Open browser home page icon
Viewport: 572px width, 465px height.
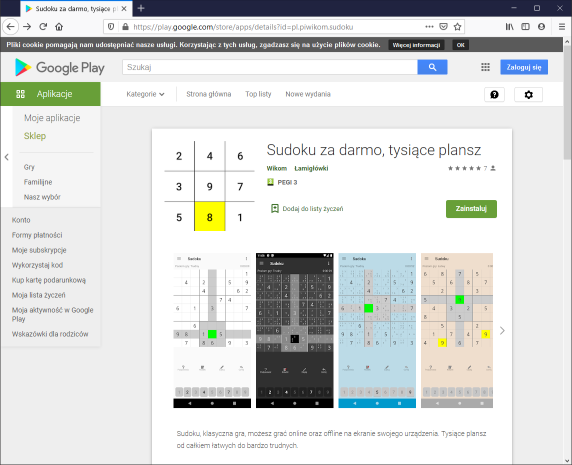click(x=59, y=27)
